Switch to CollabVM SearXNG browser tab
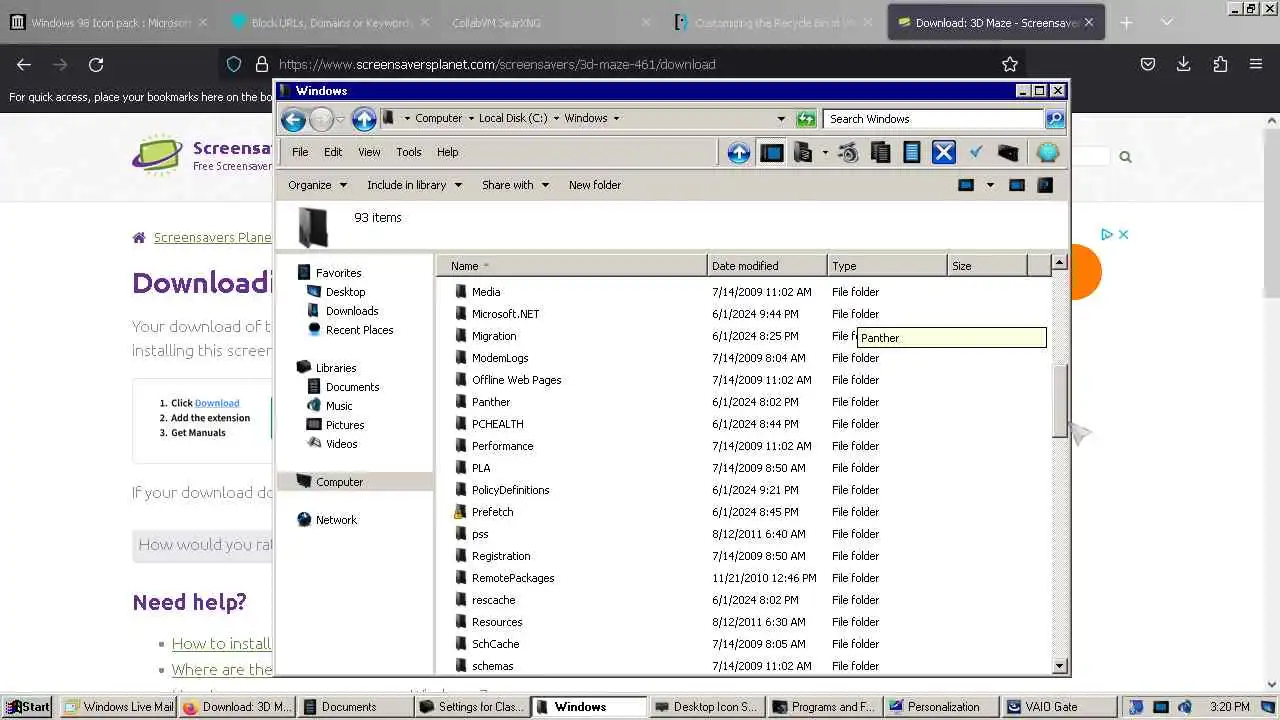 coord(549,22)
